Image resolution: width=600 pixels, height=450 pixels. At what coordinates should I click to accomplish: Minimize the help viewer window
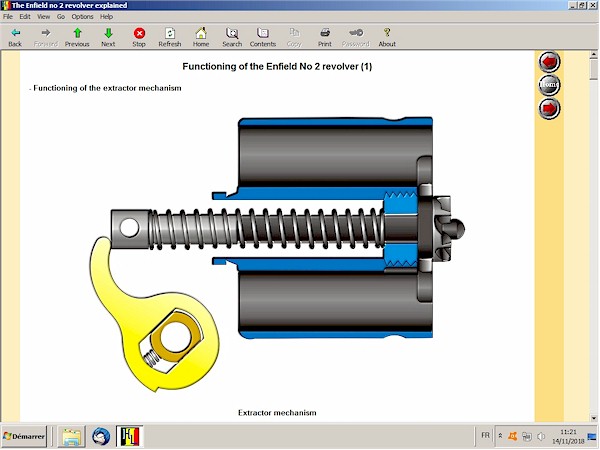573,5
